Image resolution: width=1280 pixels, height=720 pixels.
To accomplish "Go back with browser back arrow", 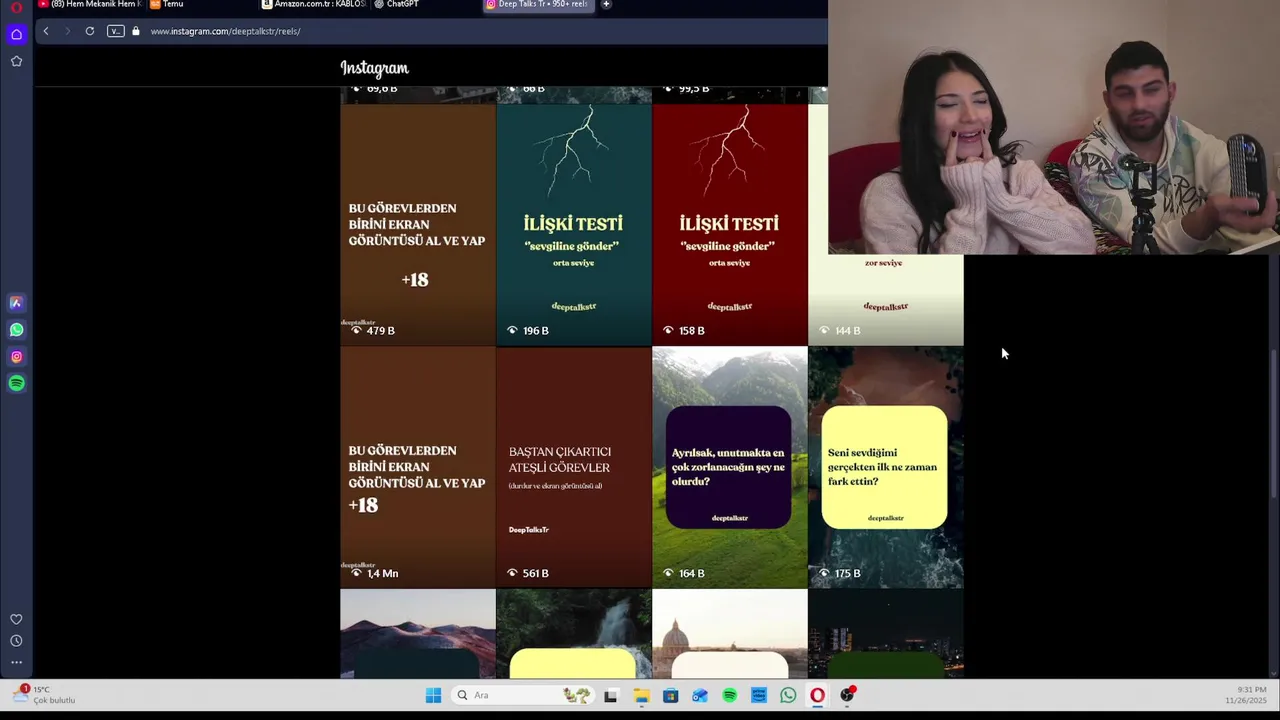I will point(46,31).
